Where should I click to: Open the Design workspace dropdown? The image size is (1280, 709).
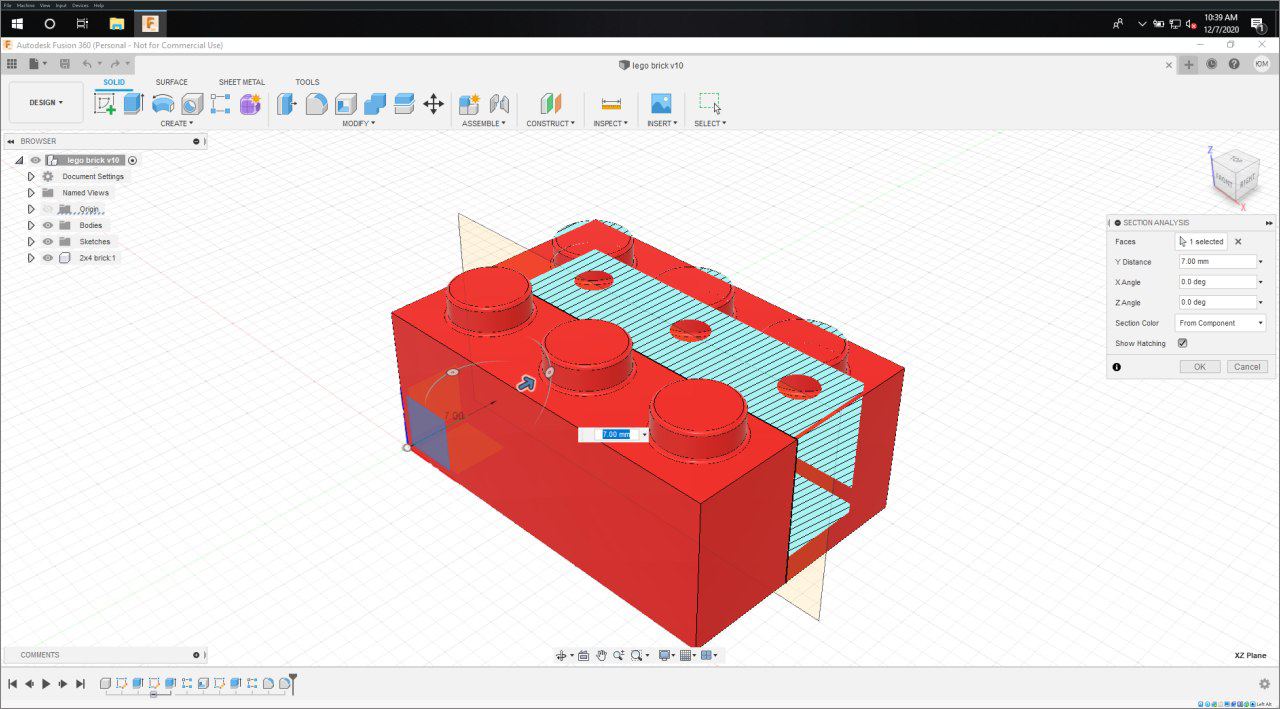pos(46,102)
